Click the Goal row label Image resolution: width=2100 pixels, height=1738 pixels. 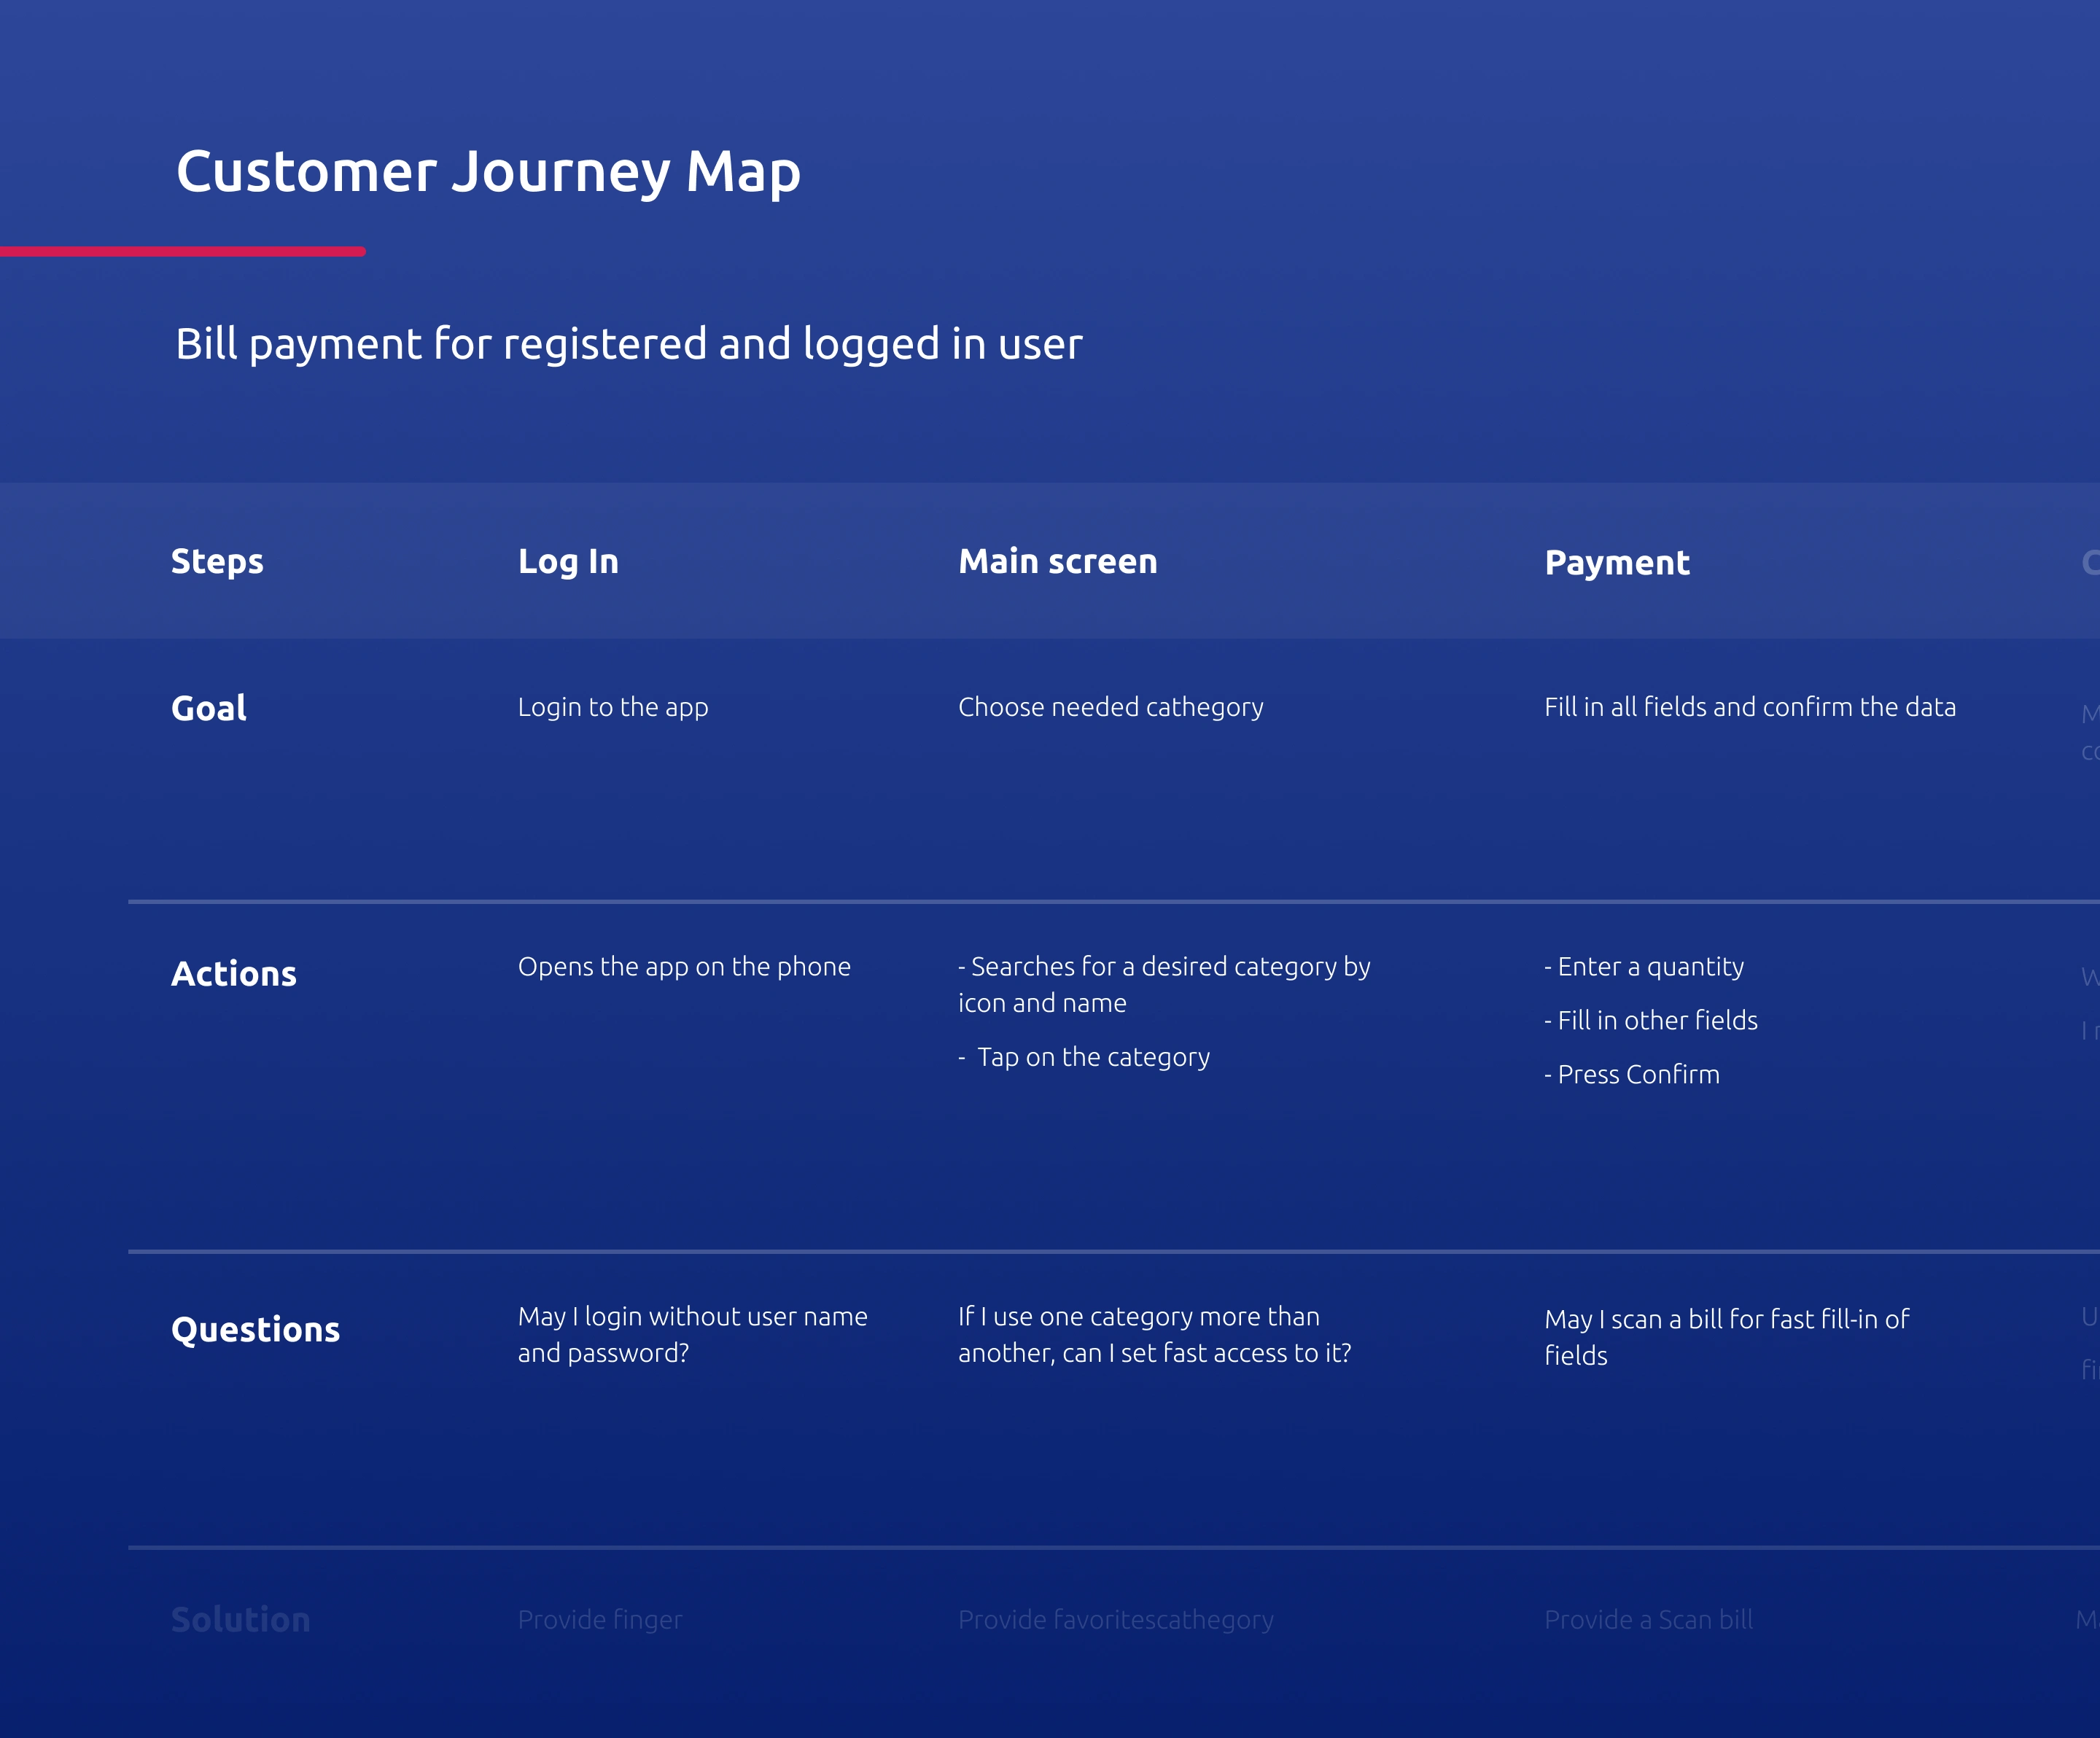point(208,708)
